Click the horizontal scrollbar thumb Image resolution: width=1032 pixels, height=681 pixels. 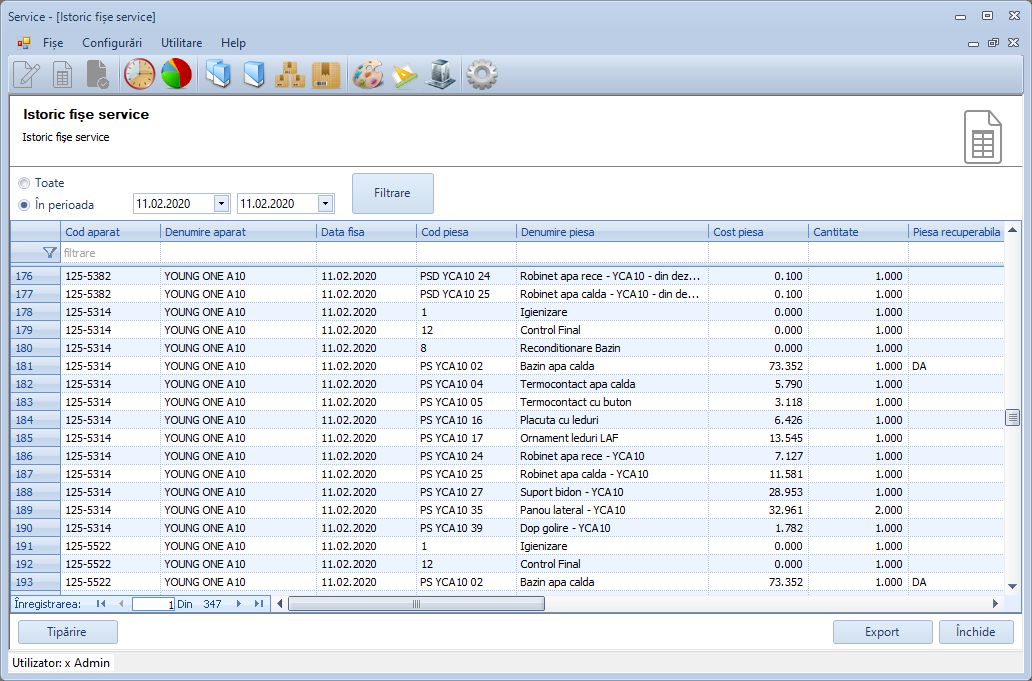(416, 604)
